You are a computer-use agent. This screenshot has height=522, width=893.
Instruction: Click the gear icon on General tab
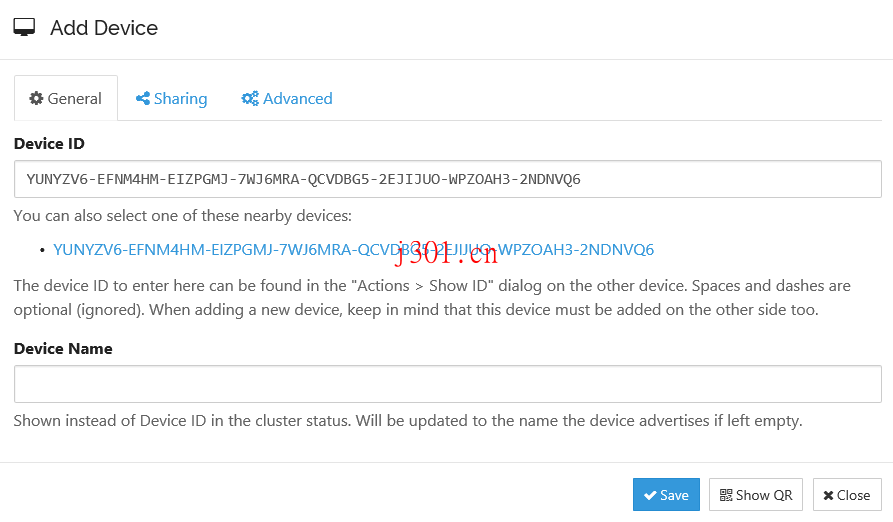(36, 98)
